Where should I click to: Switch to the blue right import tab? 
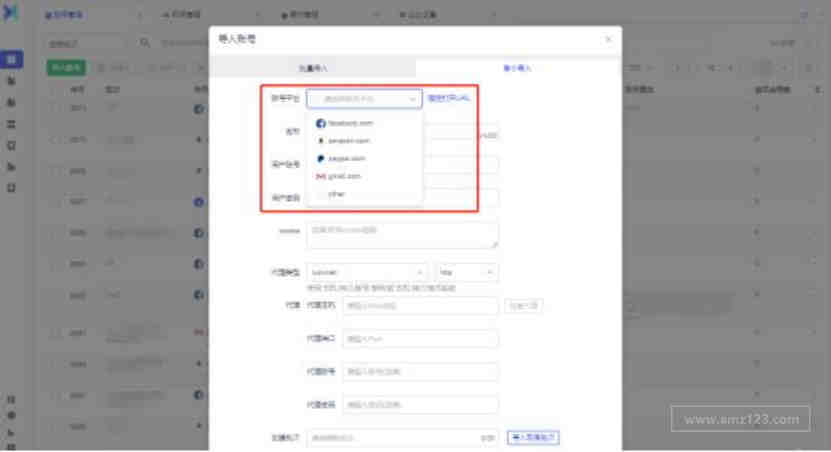517,68
